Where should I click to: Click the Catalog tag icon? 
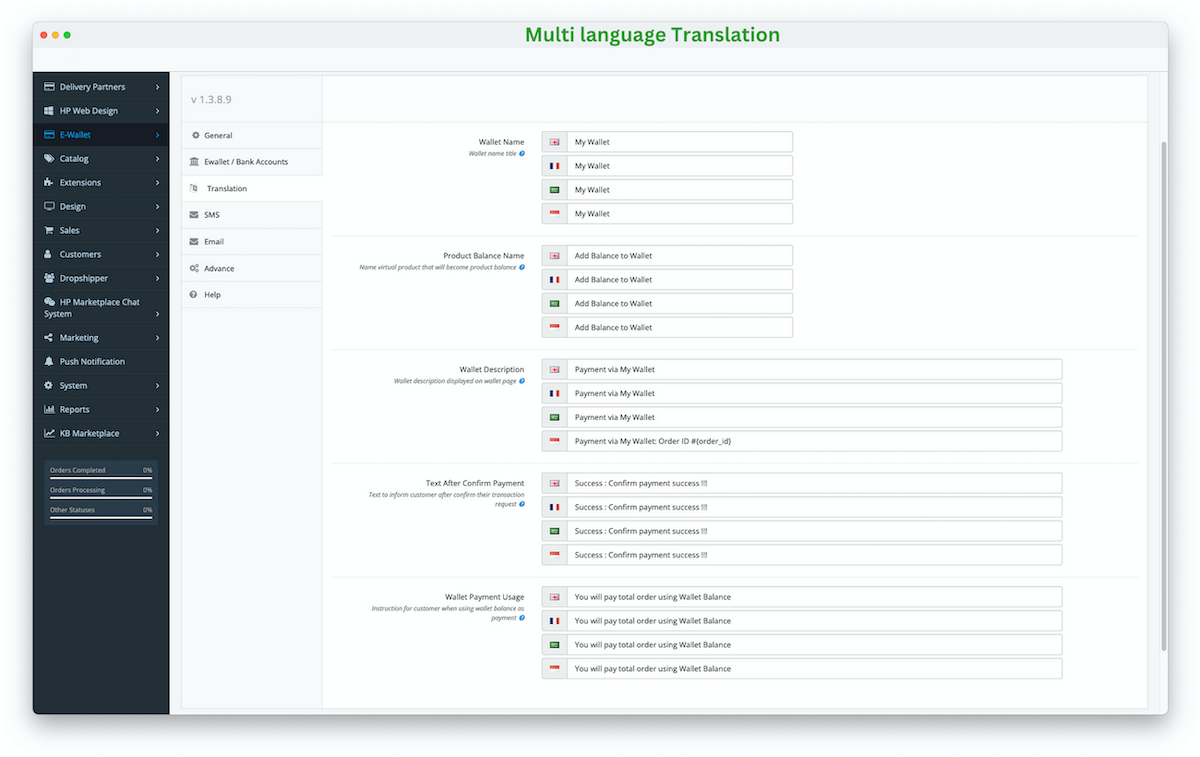point(48,158)
